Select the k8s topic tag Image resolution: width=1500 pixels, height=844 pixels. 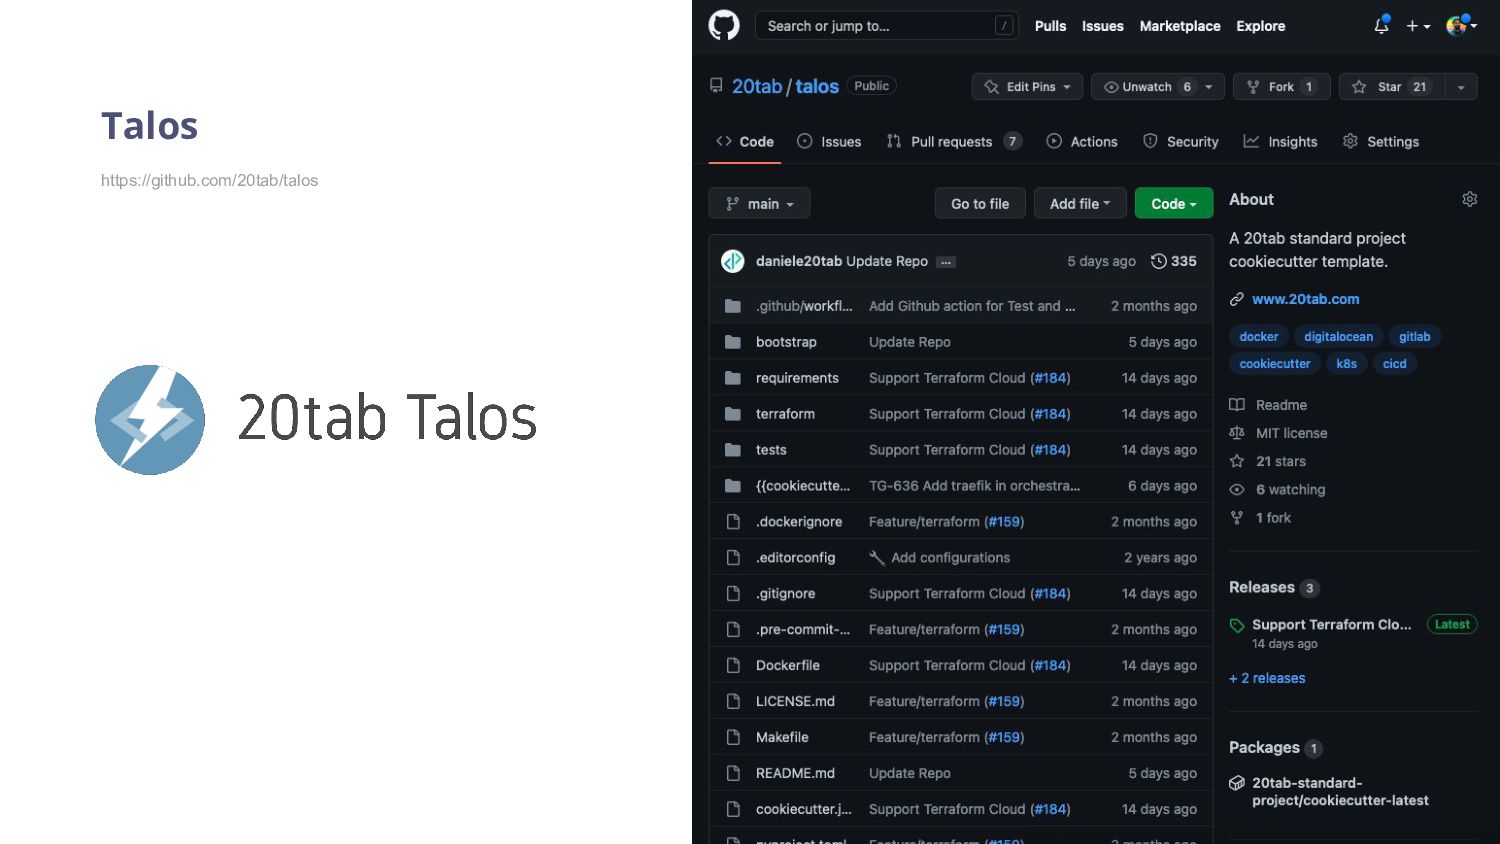coord(1346,364)
